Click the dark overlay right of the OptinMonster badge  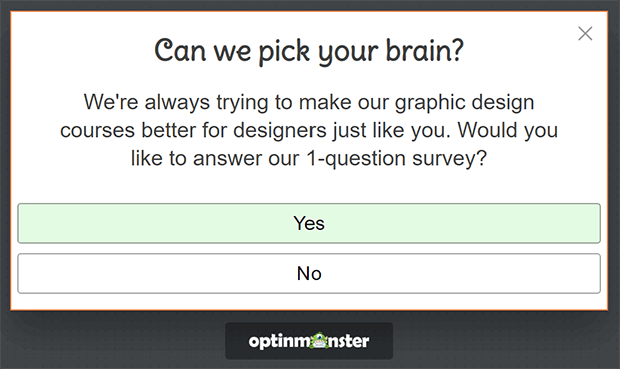(x=506, y=341)
